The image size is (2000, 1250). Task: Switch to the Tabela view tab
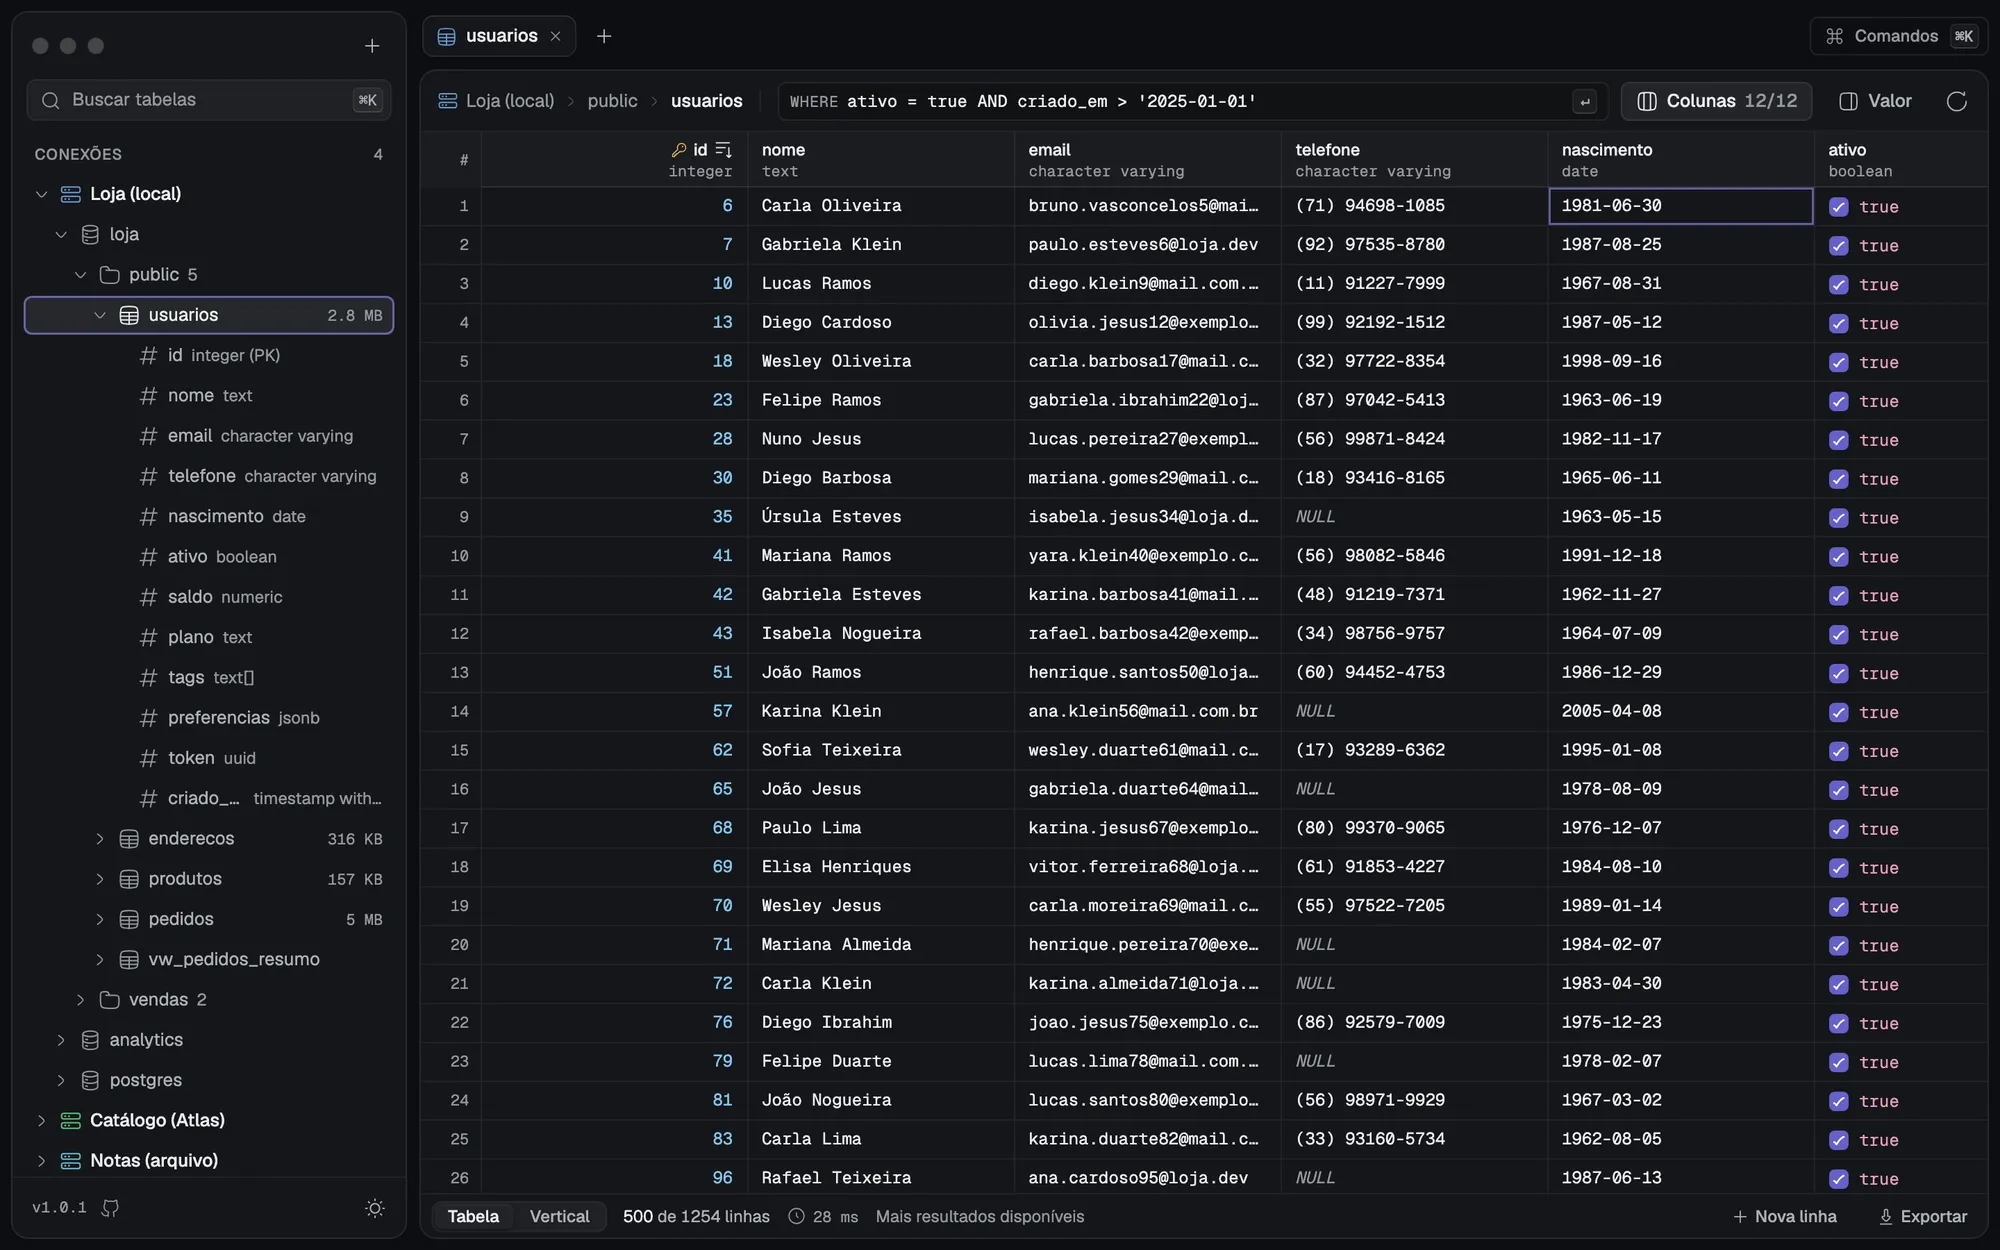click(473, 1216)
